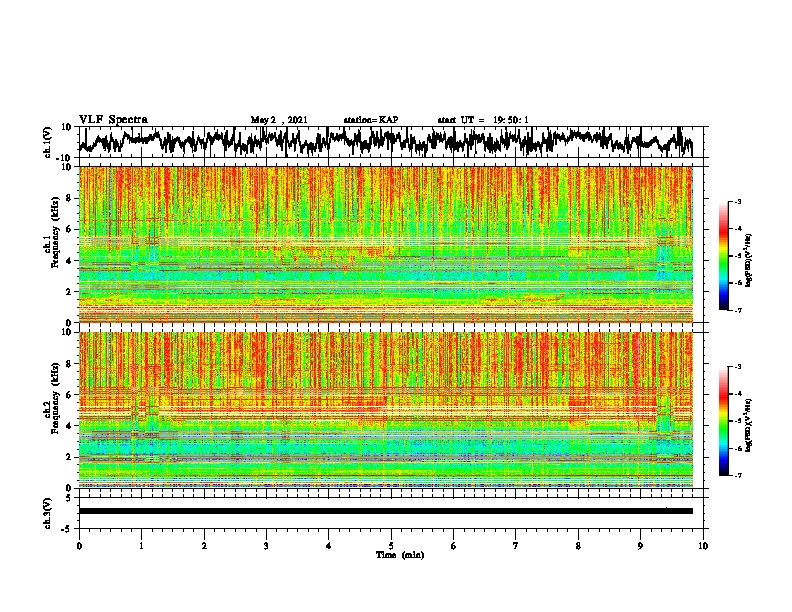Click time axis end tick label "10"
This screenshot has width=792, height=612.
coord(703,546)
